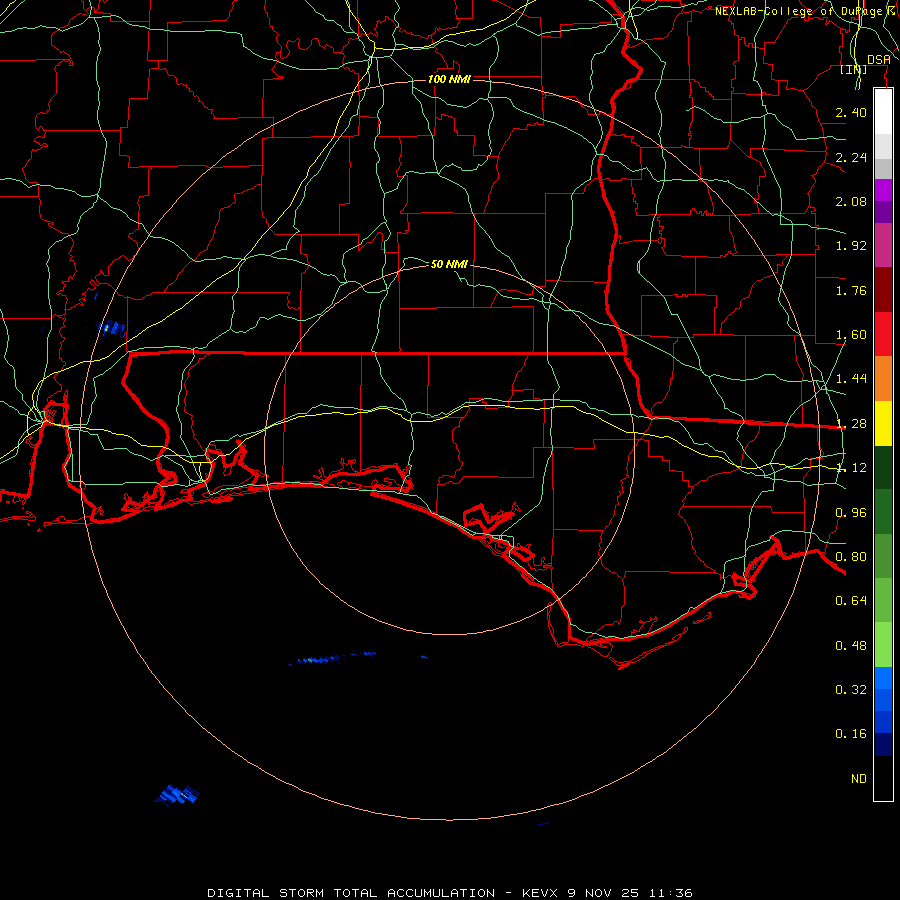Select the pink 1.92 legend swatch

pyautogui.click(x=883, y=246)
